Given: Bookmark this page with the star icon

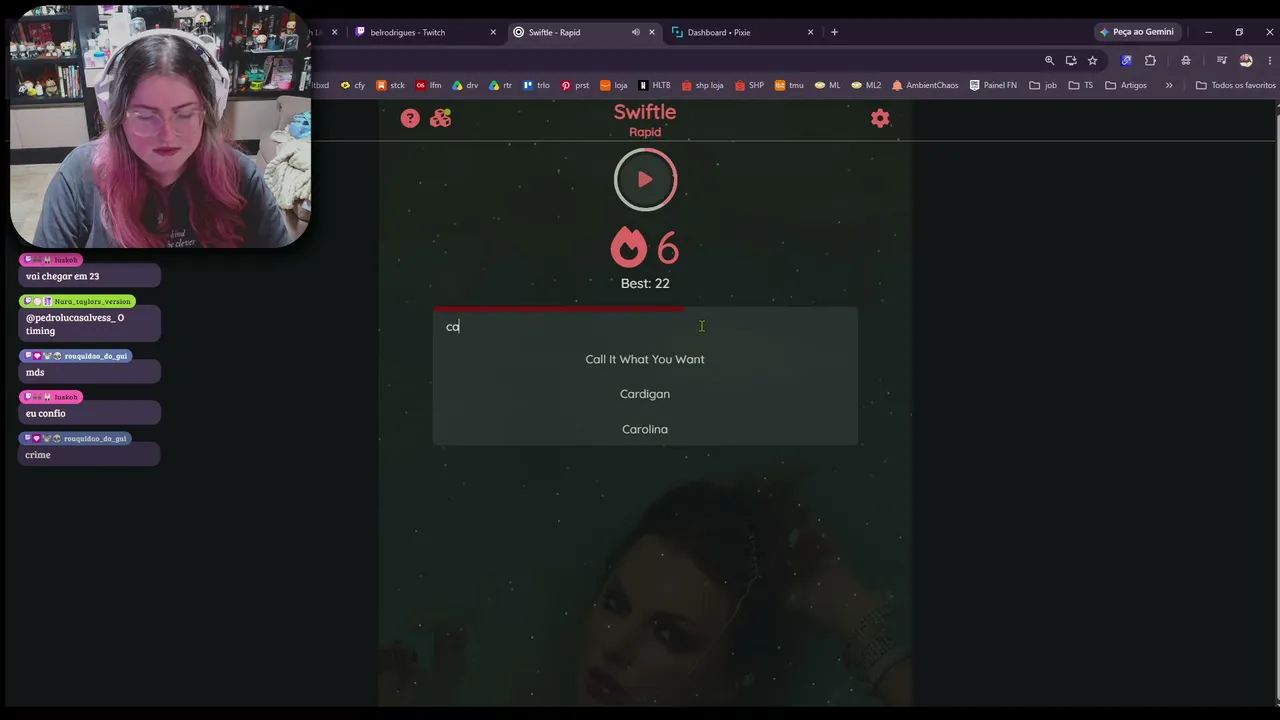Looking at the screenshot, I should click(1092, 60).
